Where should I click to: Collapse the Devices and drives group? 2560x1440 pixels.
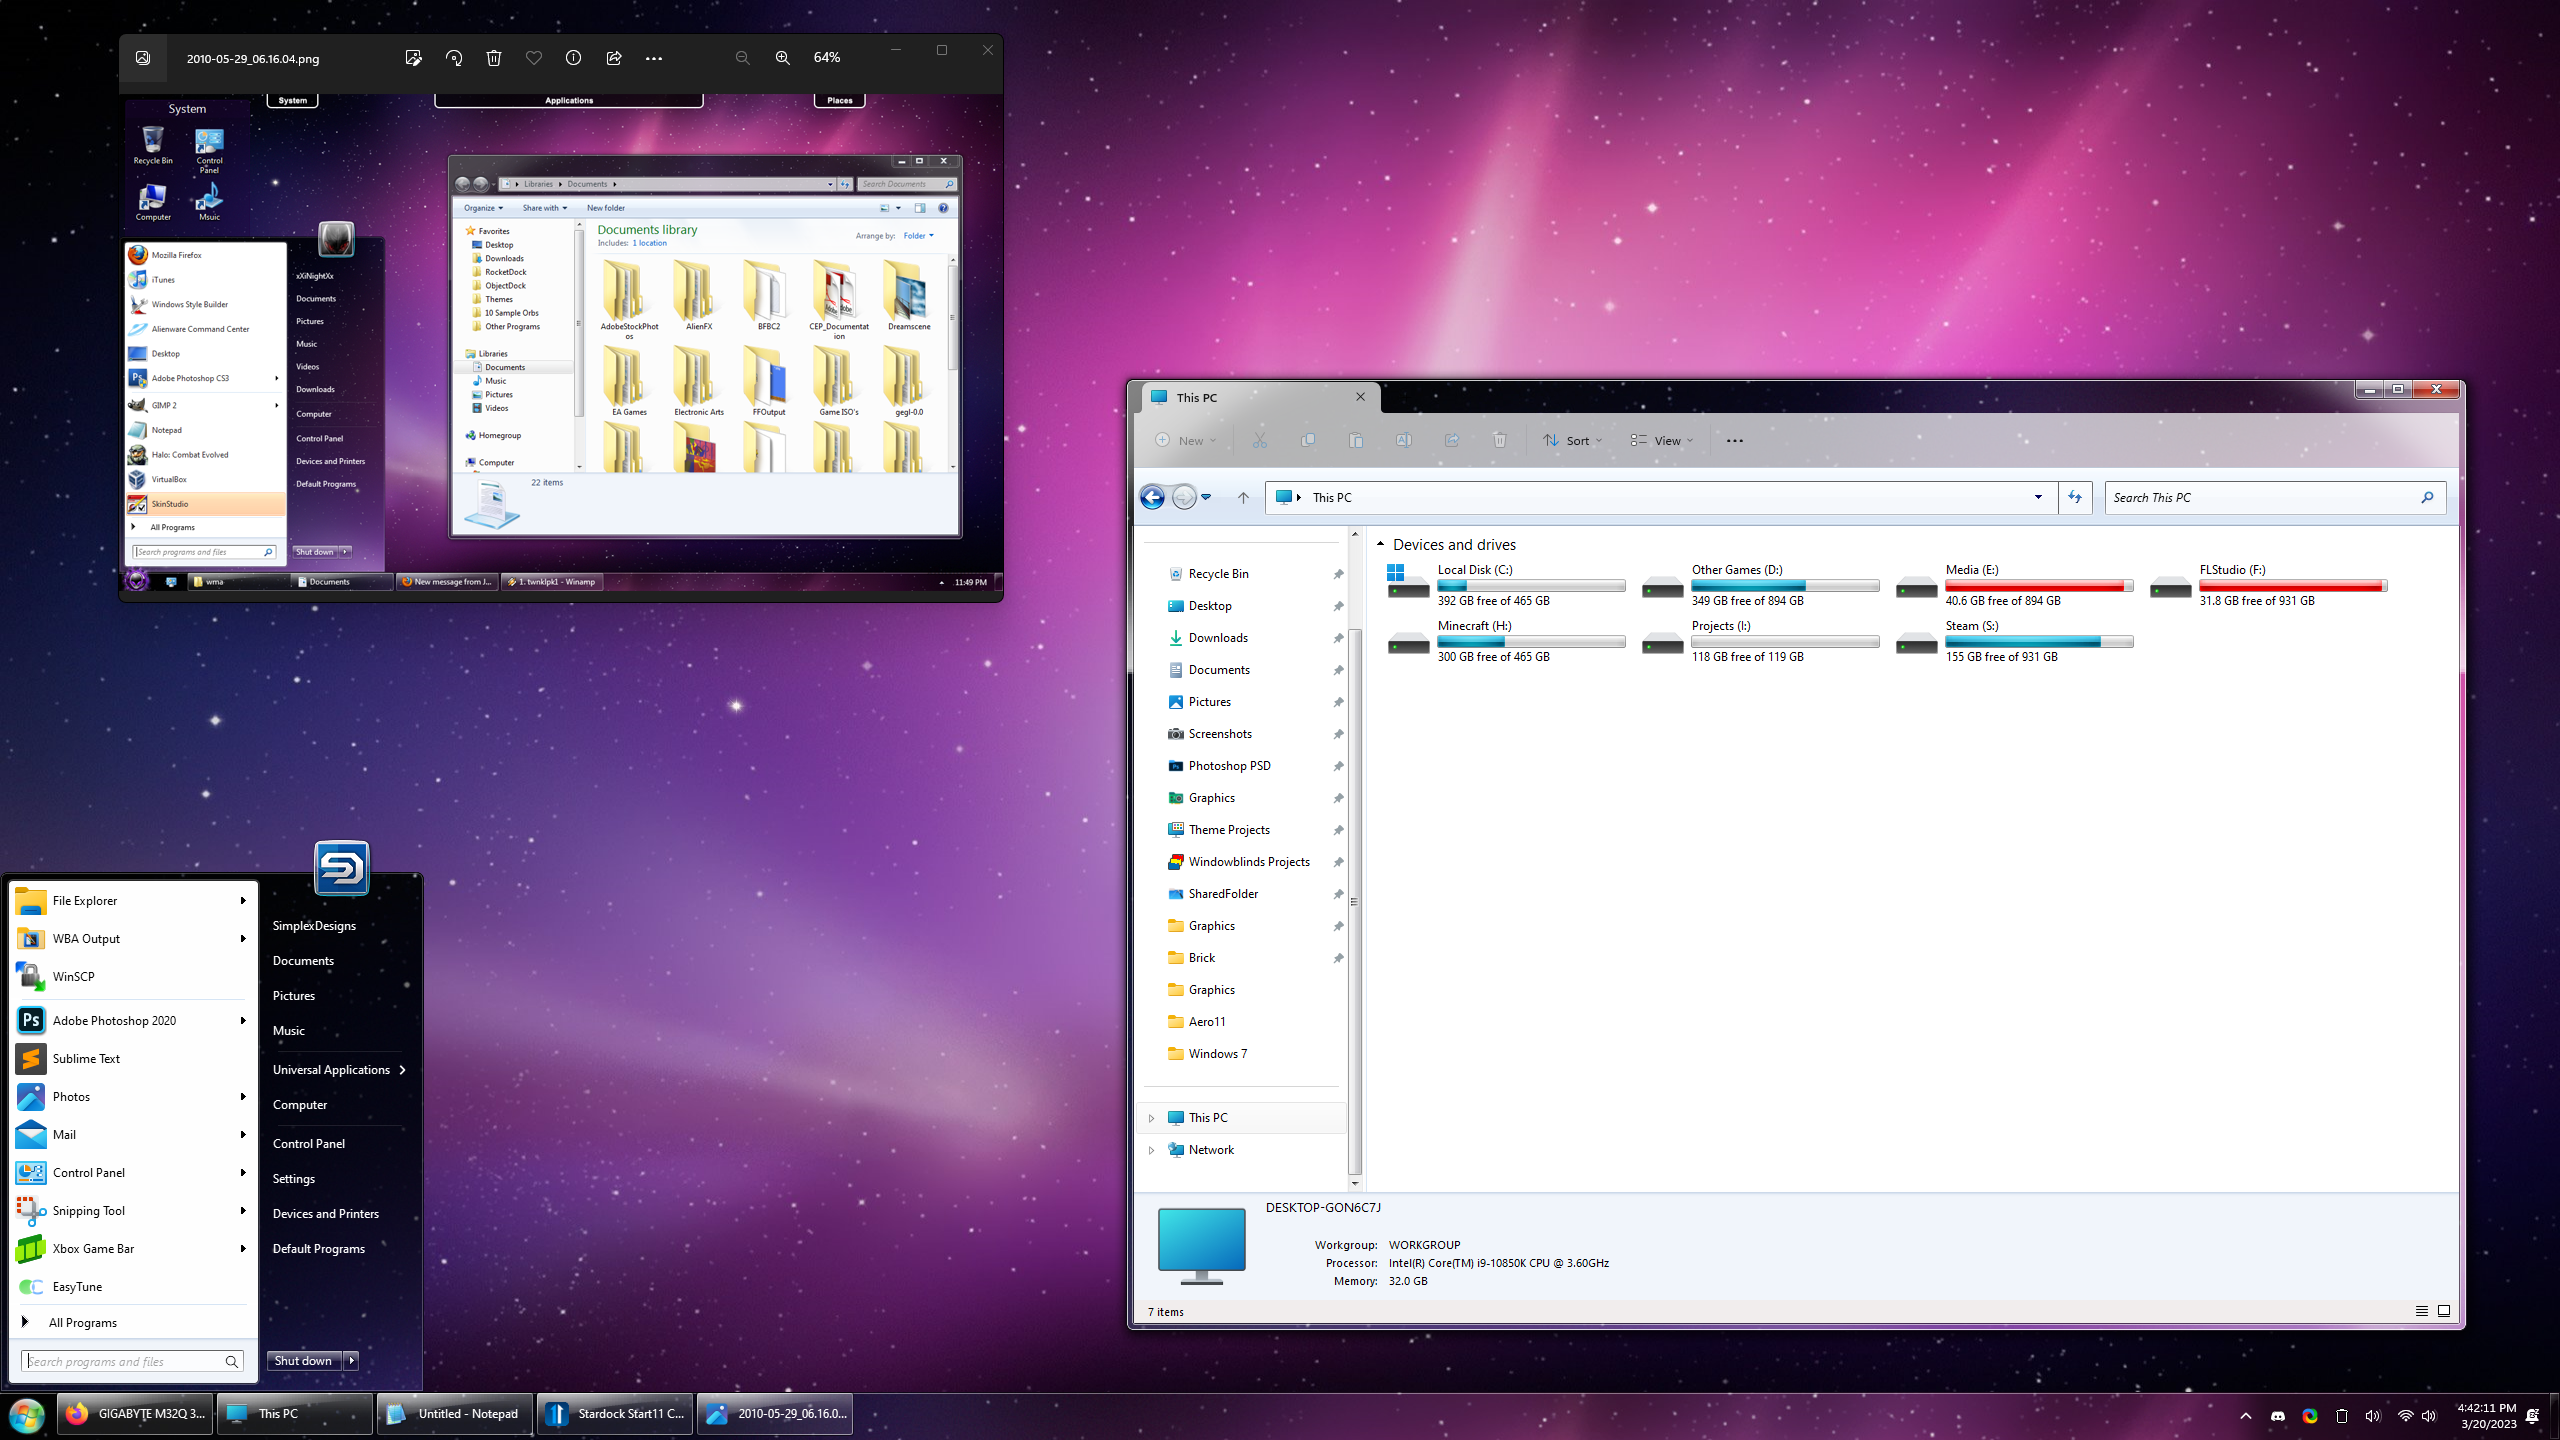(1380, 544)
